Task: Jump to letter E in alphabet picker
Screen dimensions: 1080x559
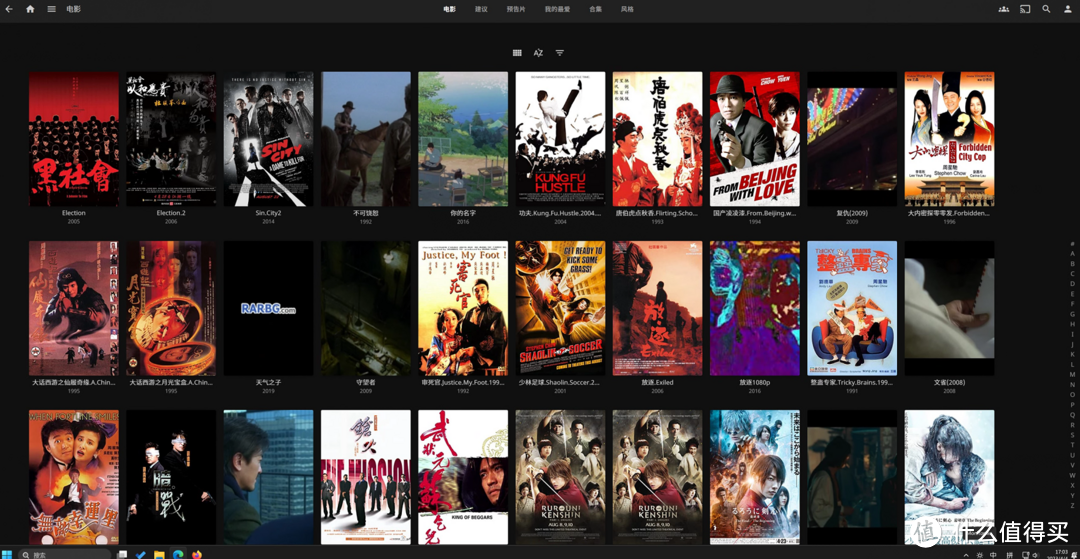Action: coord(1072,294)
